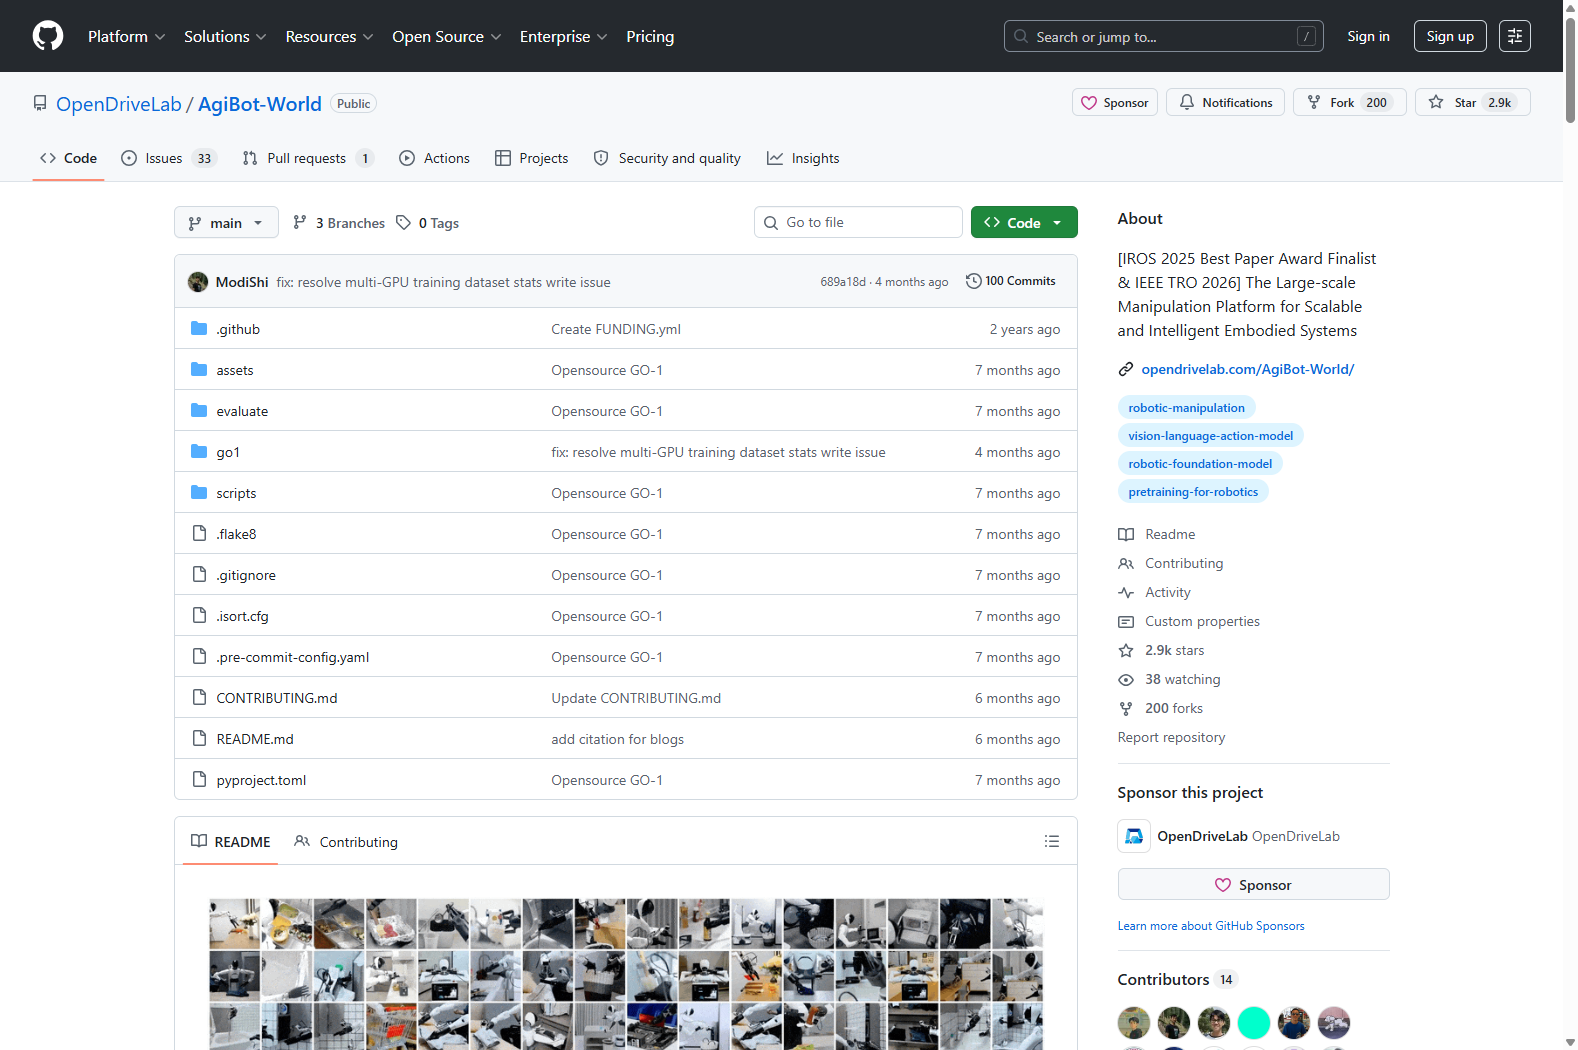Click the book icon beside Readme
Image resolution: width=1578 pixels, height=1050 pixels.
[x=1126, y=535]
